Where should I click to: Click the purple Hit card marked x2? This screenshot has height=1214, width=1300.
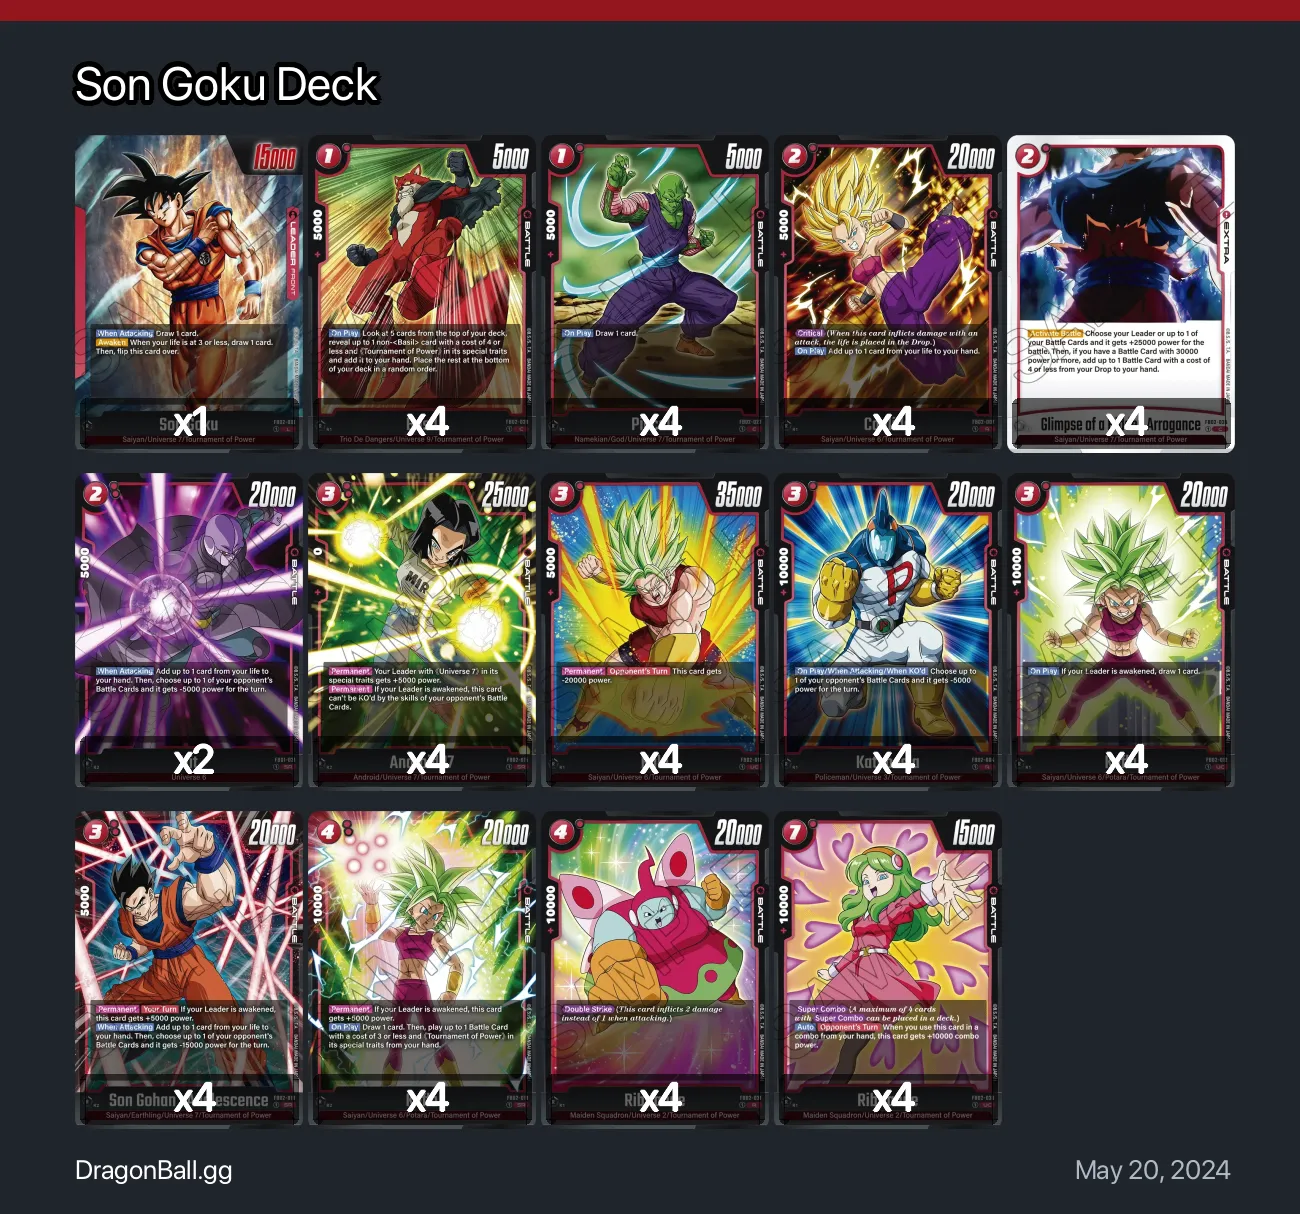pos(189,631)
